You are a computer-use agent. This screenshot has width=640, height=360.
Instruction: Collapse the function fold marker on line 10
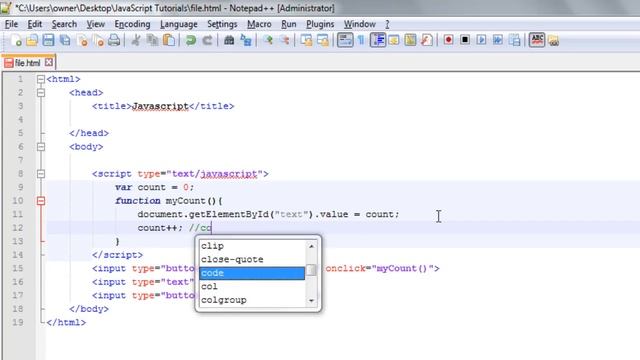pyautogui.click(x=41, y=201)
